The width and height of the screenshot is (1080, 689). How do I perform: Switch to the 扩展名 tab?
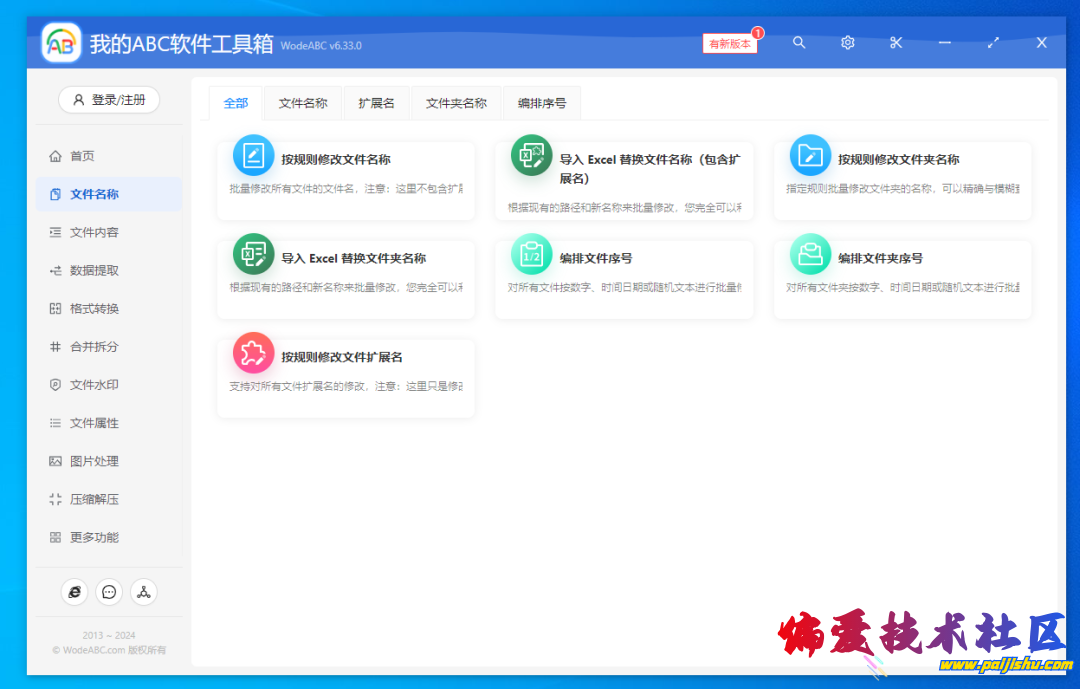pos(376,103)
